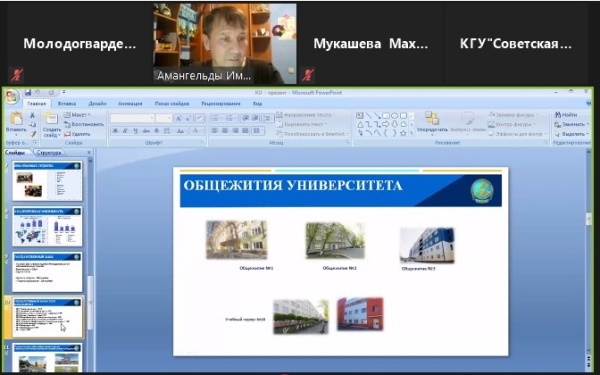Toggle bold formatting
Screen dimensions: 600x375
(116, 131)
